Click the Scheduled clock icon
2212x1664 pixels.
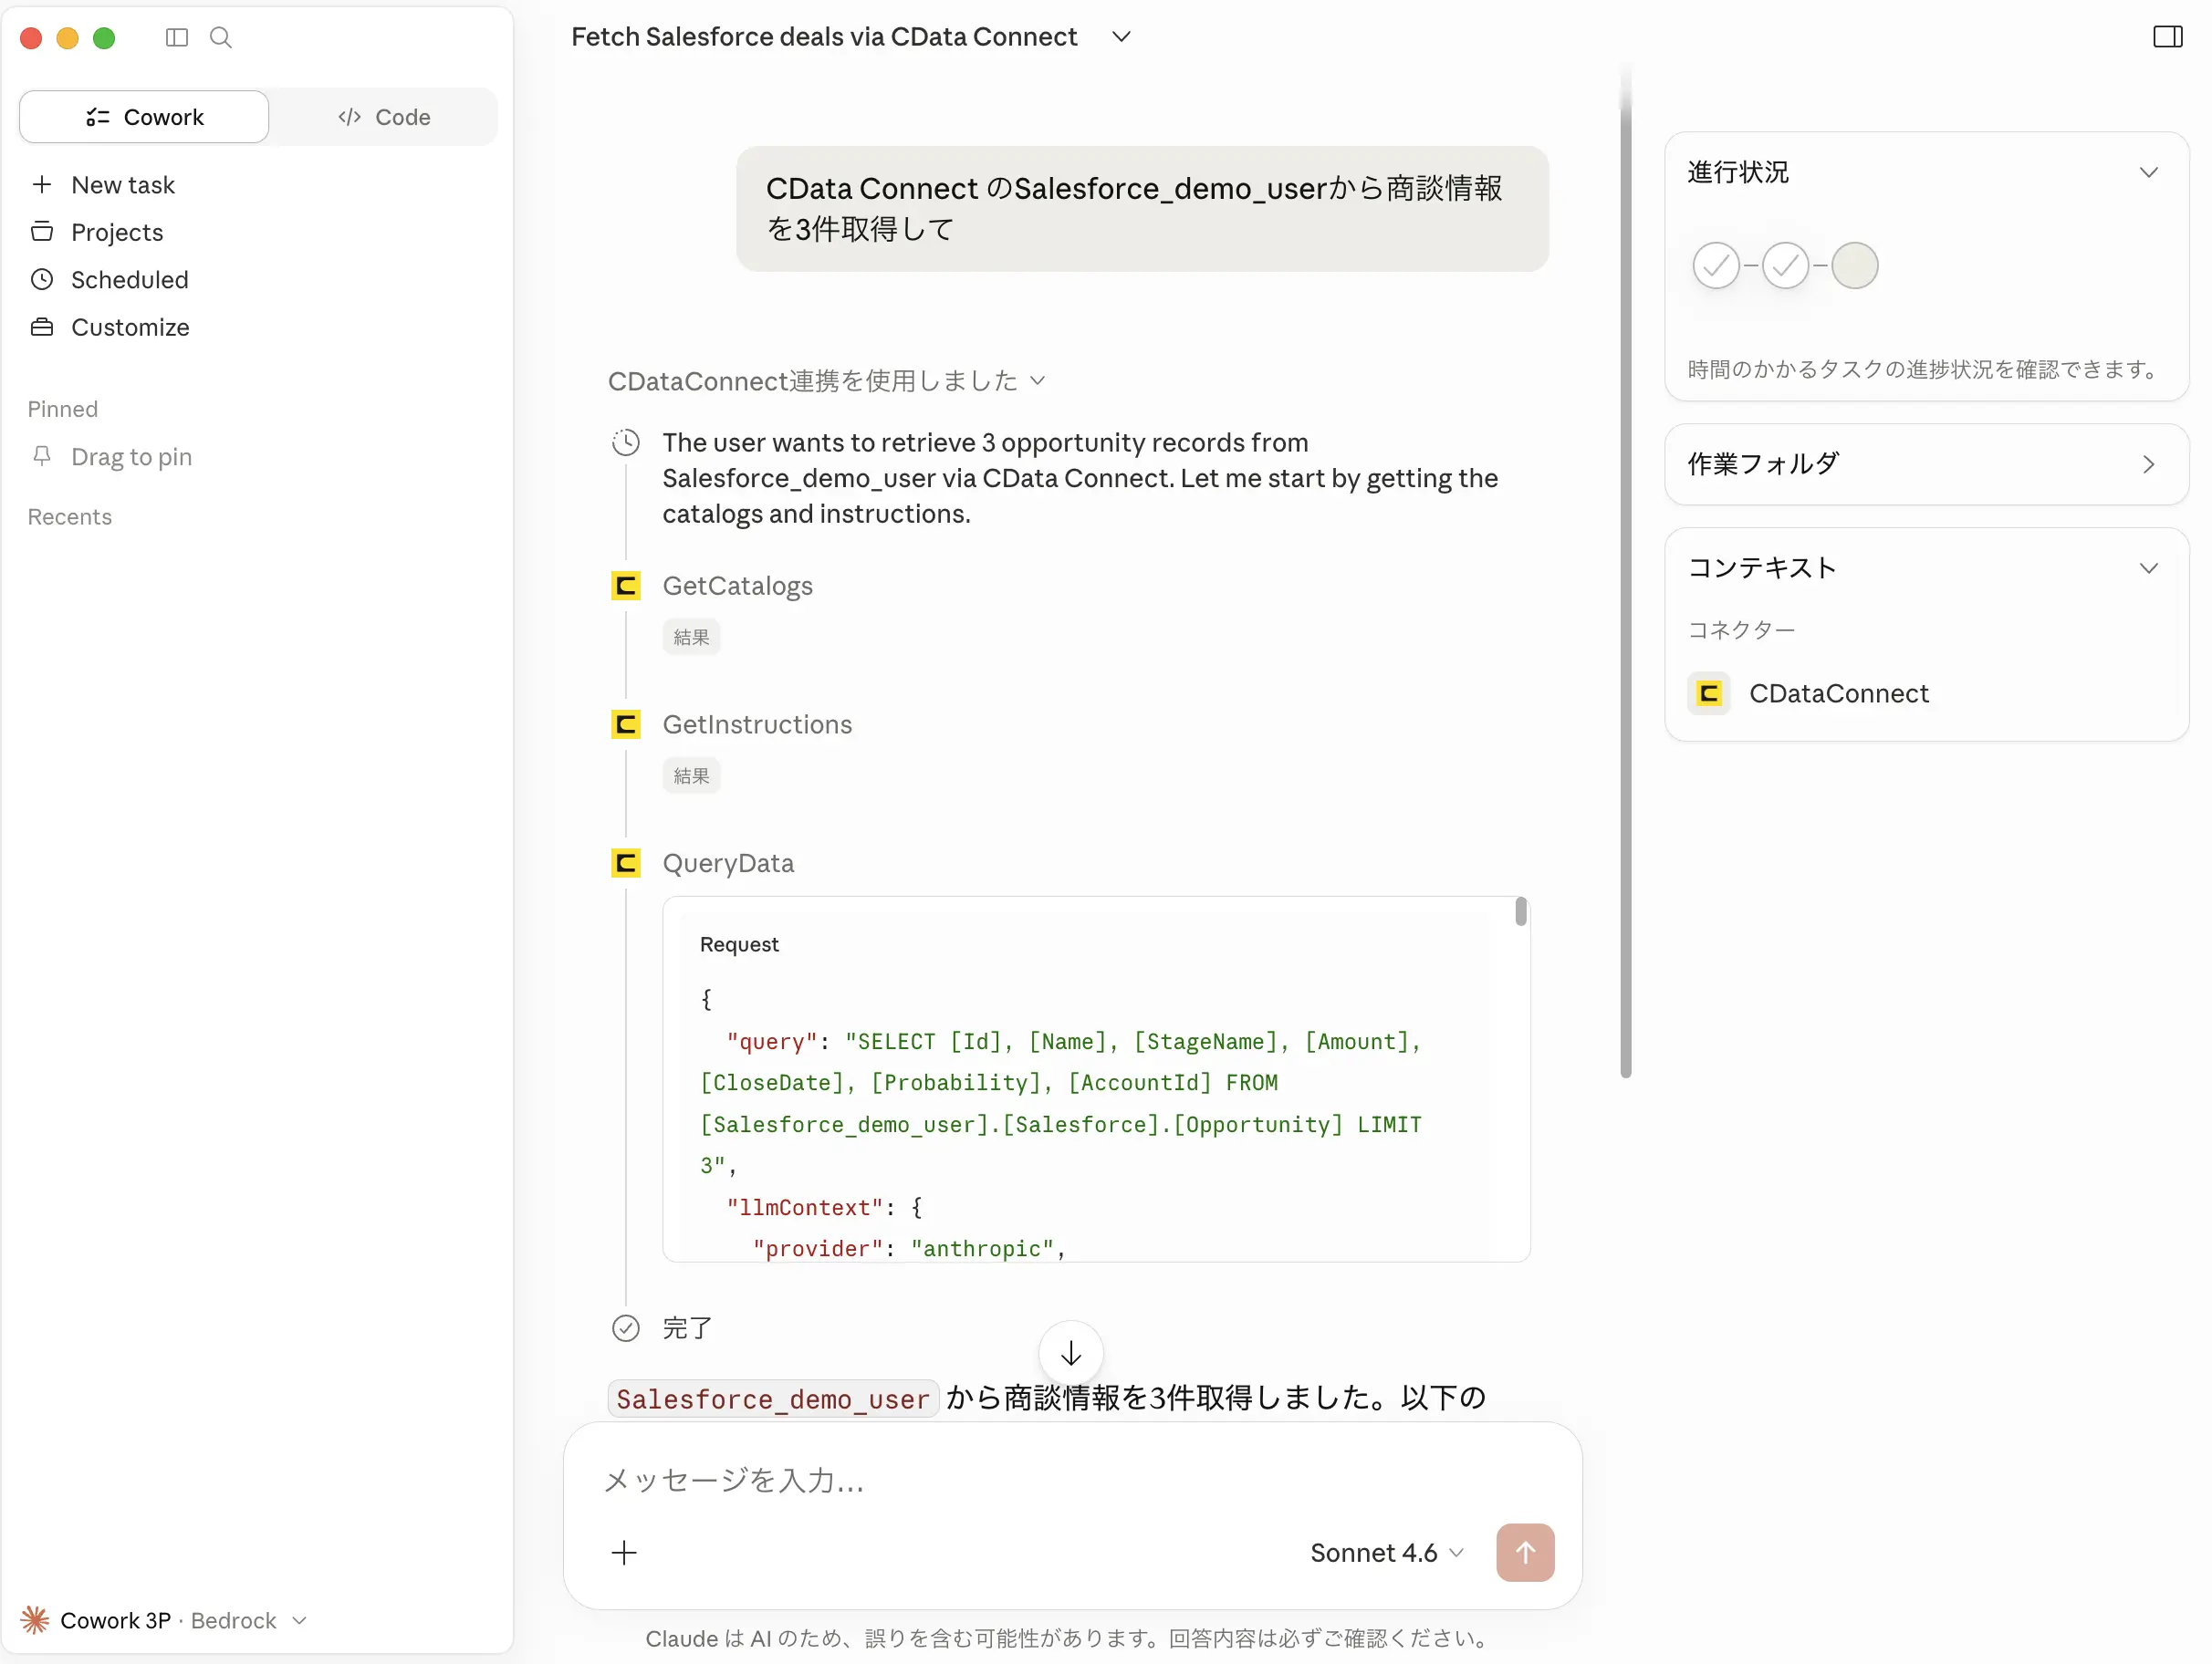42,279
